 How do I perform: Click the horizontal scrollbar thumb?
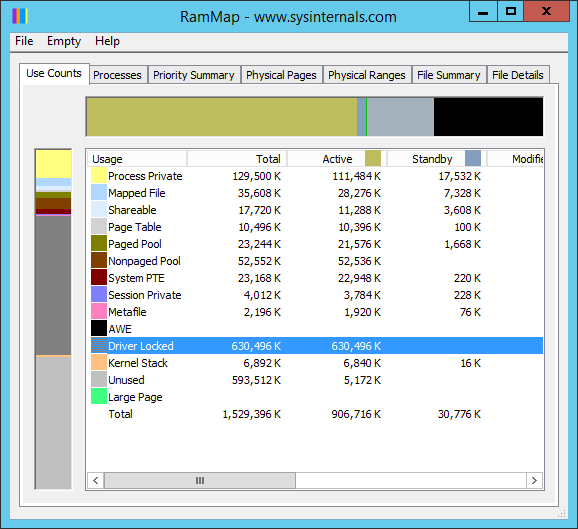tap(200, 480)
